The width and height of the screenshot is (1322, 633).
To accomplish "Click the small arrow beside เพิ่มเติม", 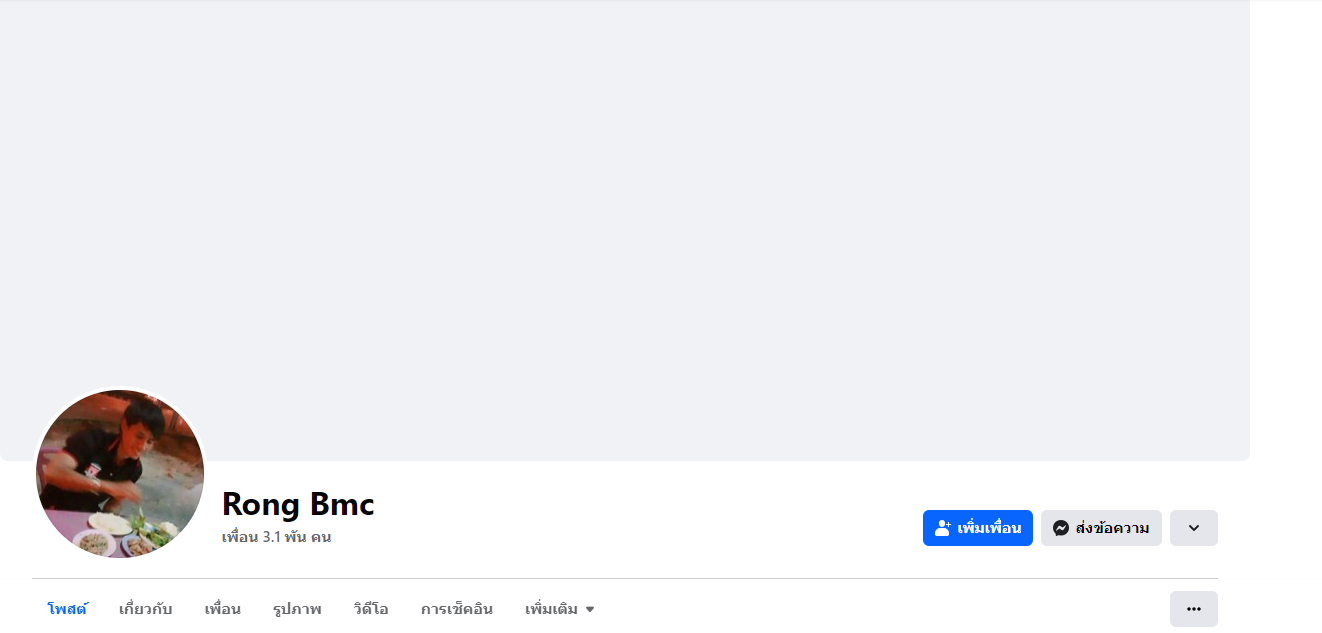I will [x=590, y=610].
